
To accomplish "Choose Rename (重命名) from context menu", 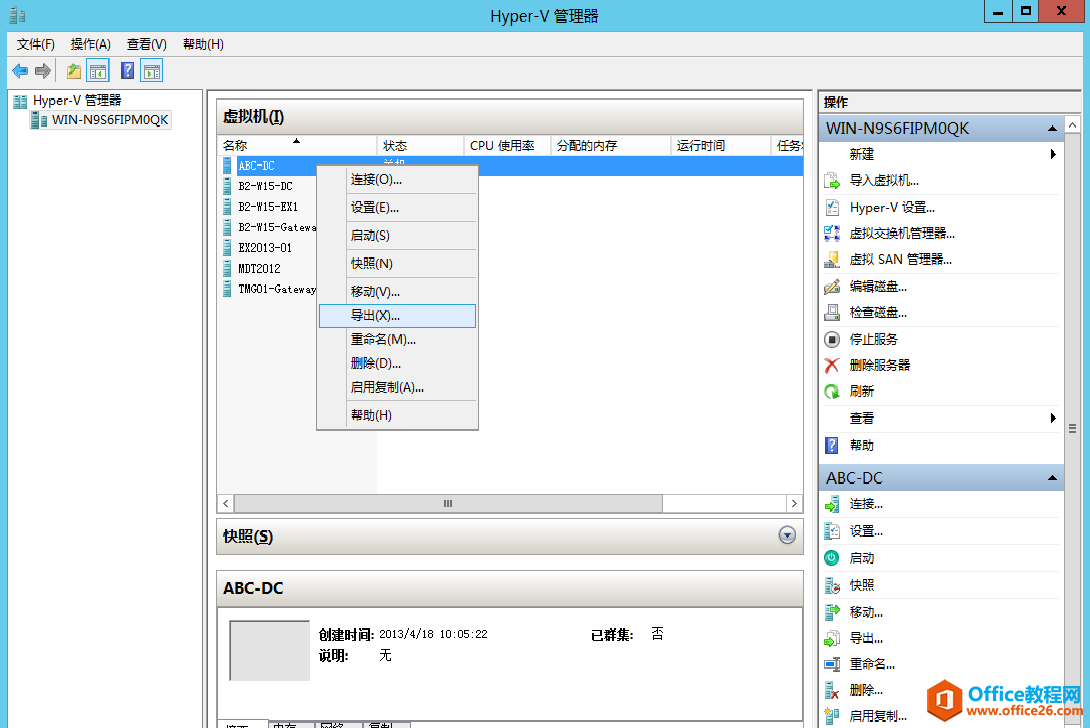I will (x=383, y=340).
